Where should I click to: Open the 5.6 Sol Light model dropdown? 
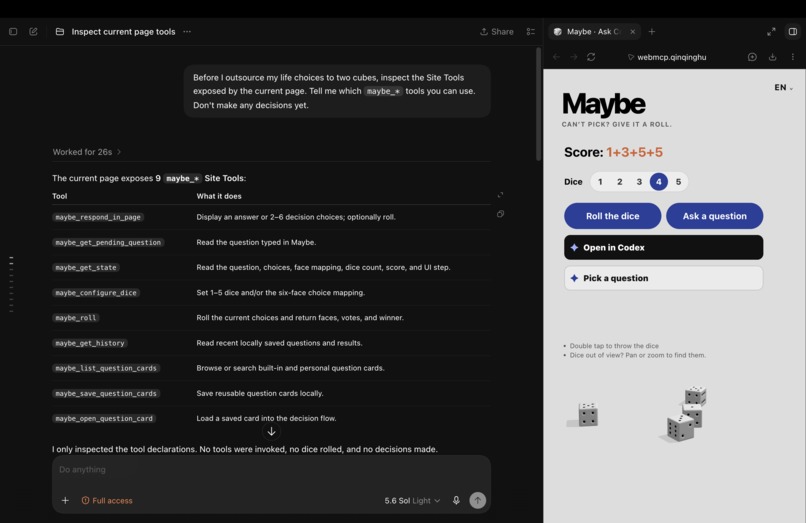click(x=412, y=500)
